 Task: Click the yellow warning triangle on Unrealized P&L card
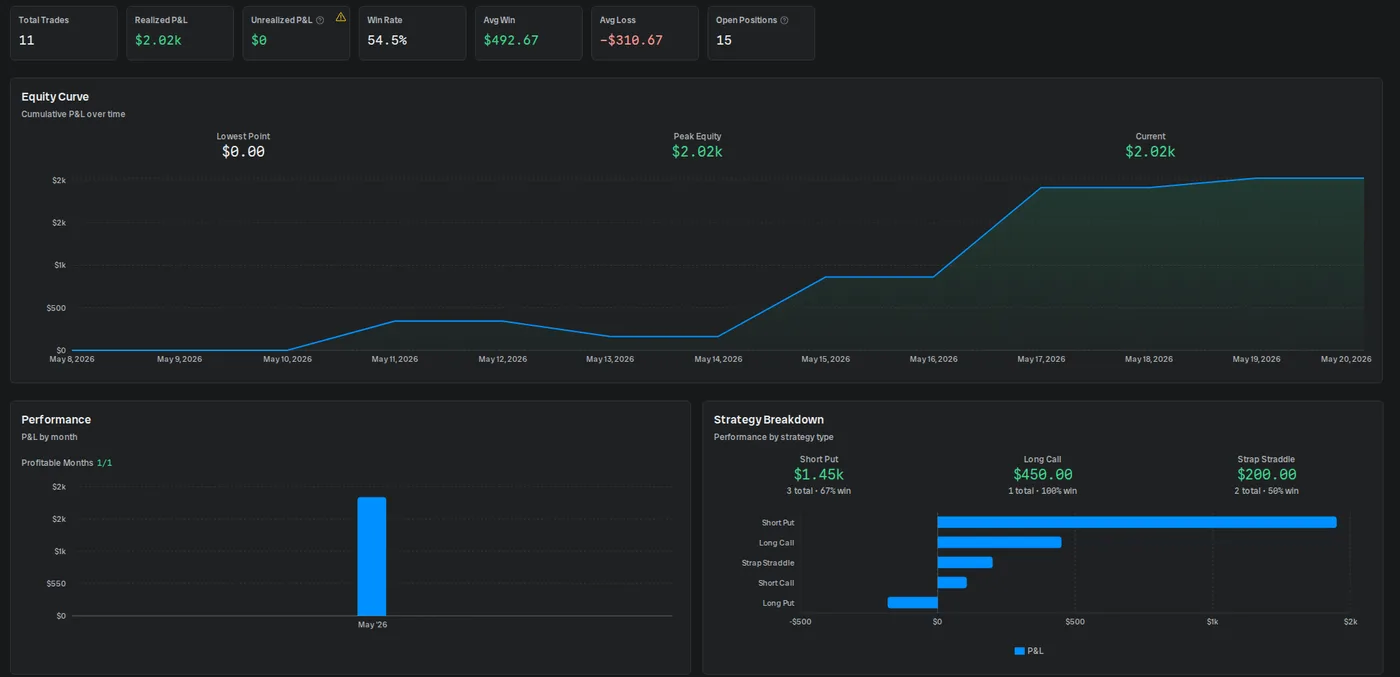[x=341, y=17]
